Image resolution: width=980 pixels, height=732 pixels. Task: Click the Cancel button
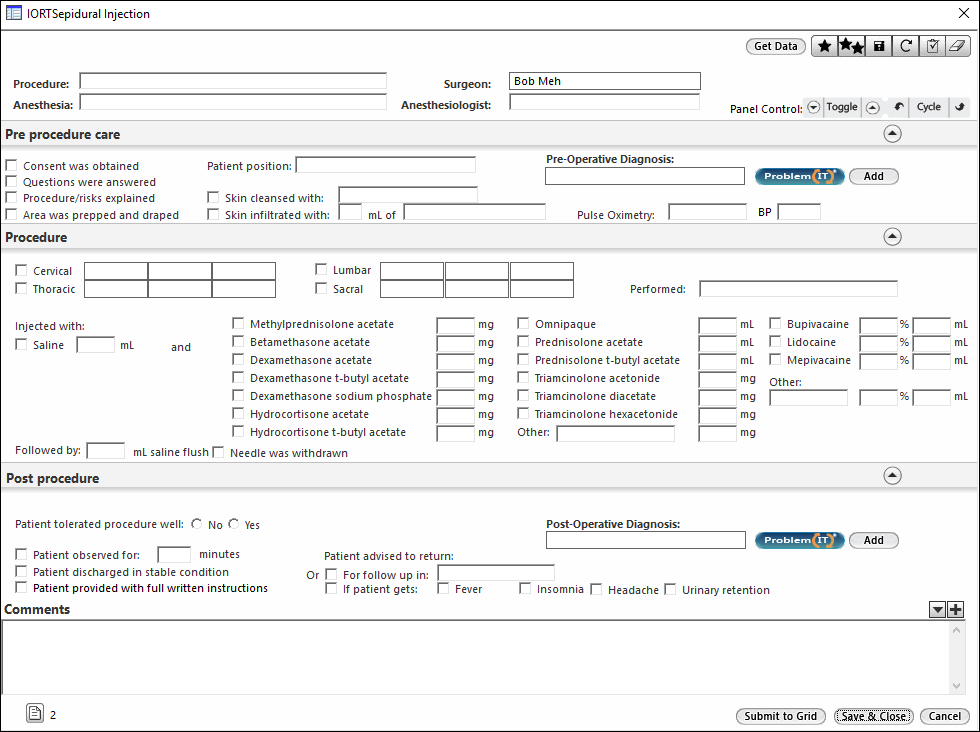[945, 716]
